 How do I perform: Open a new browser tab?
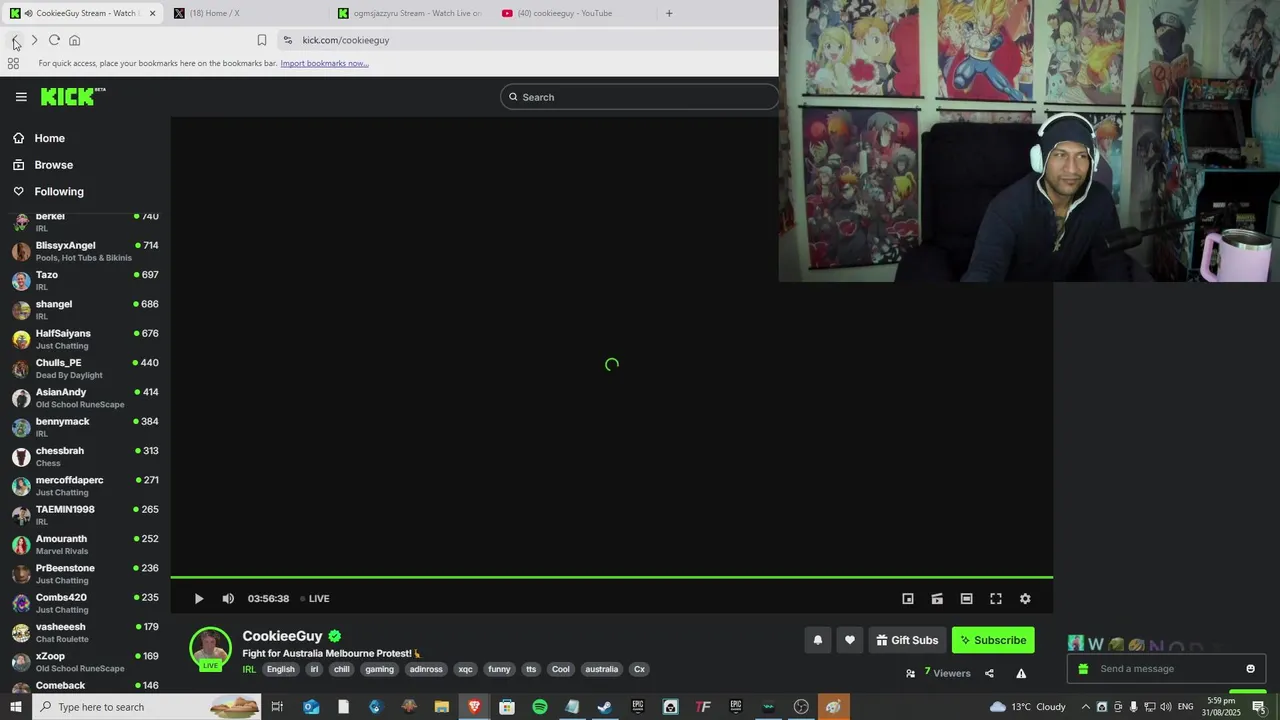669,13
